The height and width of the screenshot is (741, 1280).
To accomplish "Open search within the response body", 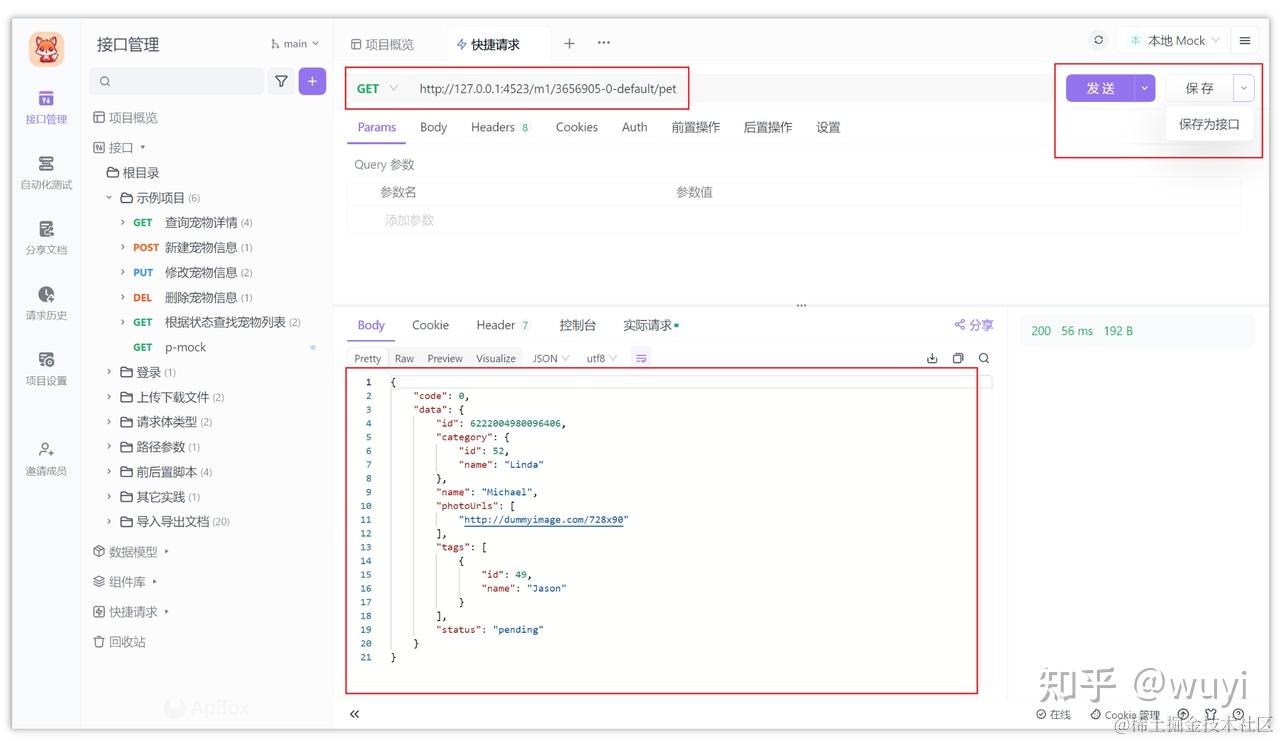I will pos(983,357).
